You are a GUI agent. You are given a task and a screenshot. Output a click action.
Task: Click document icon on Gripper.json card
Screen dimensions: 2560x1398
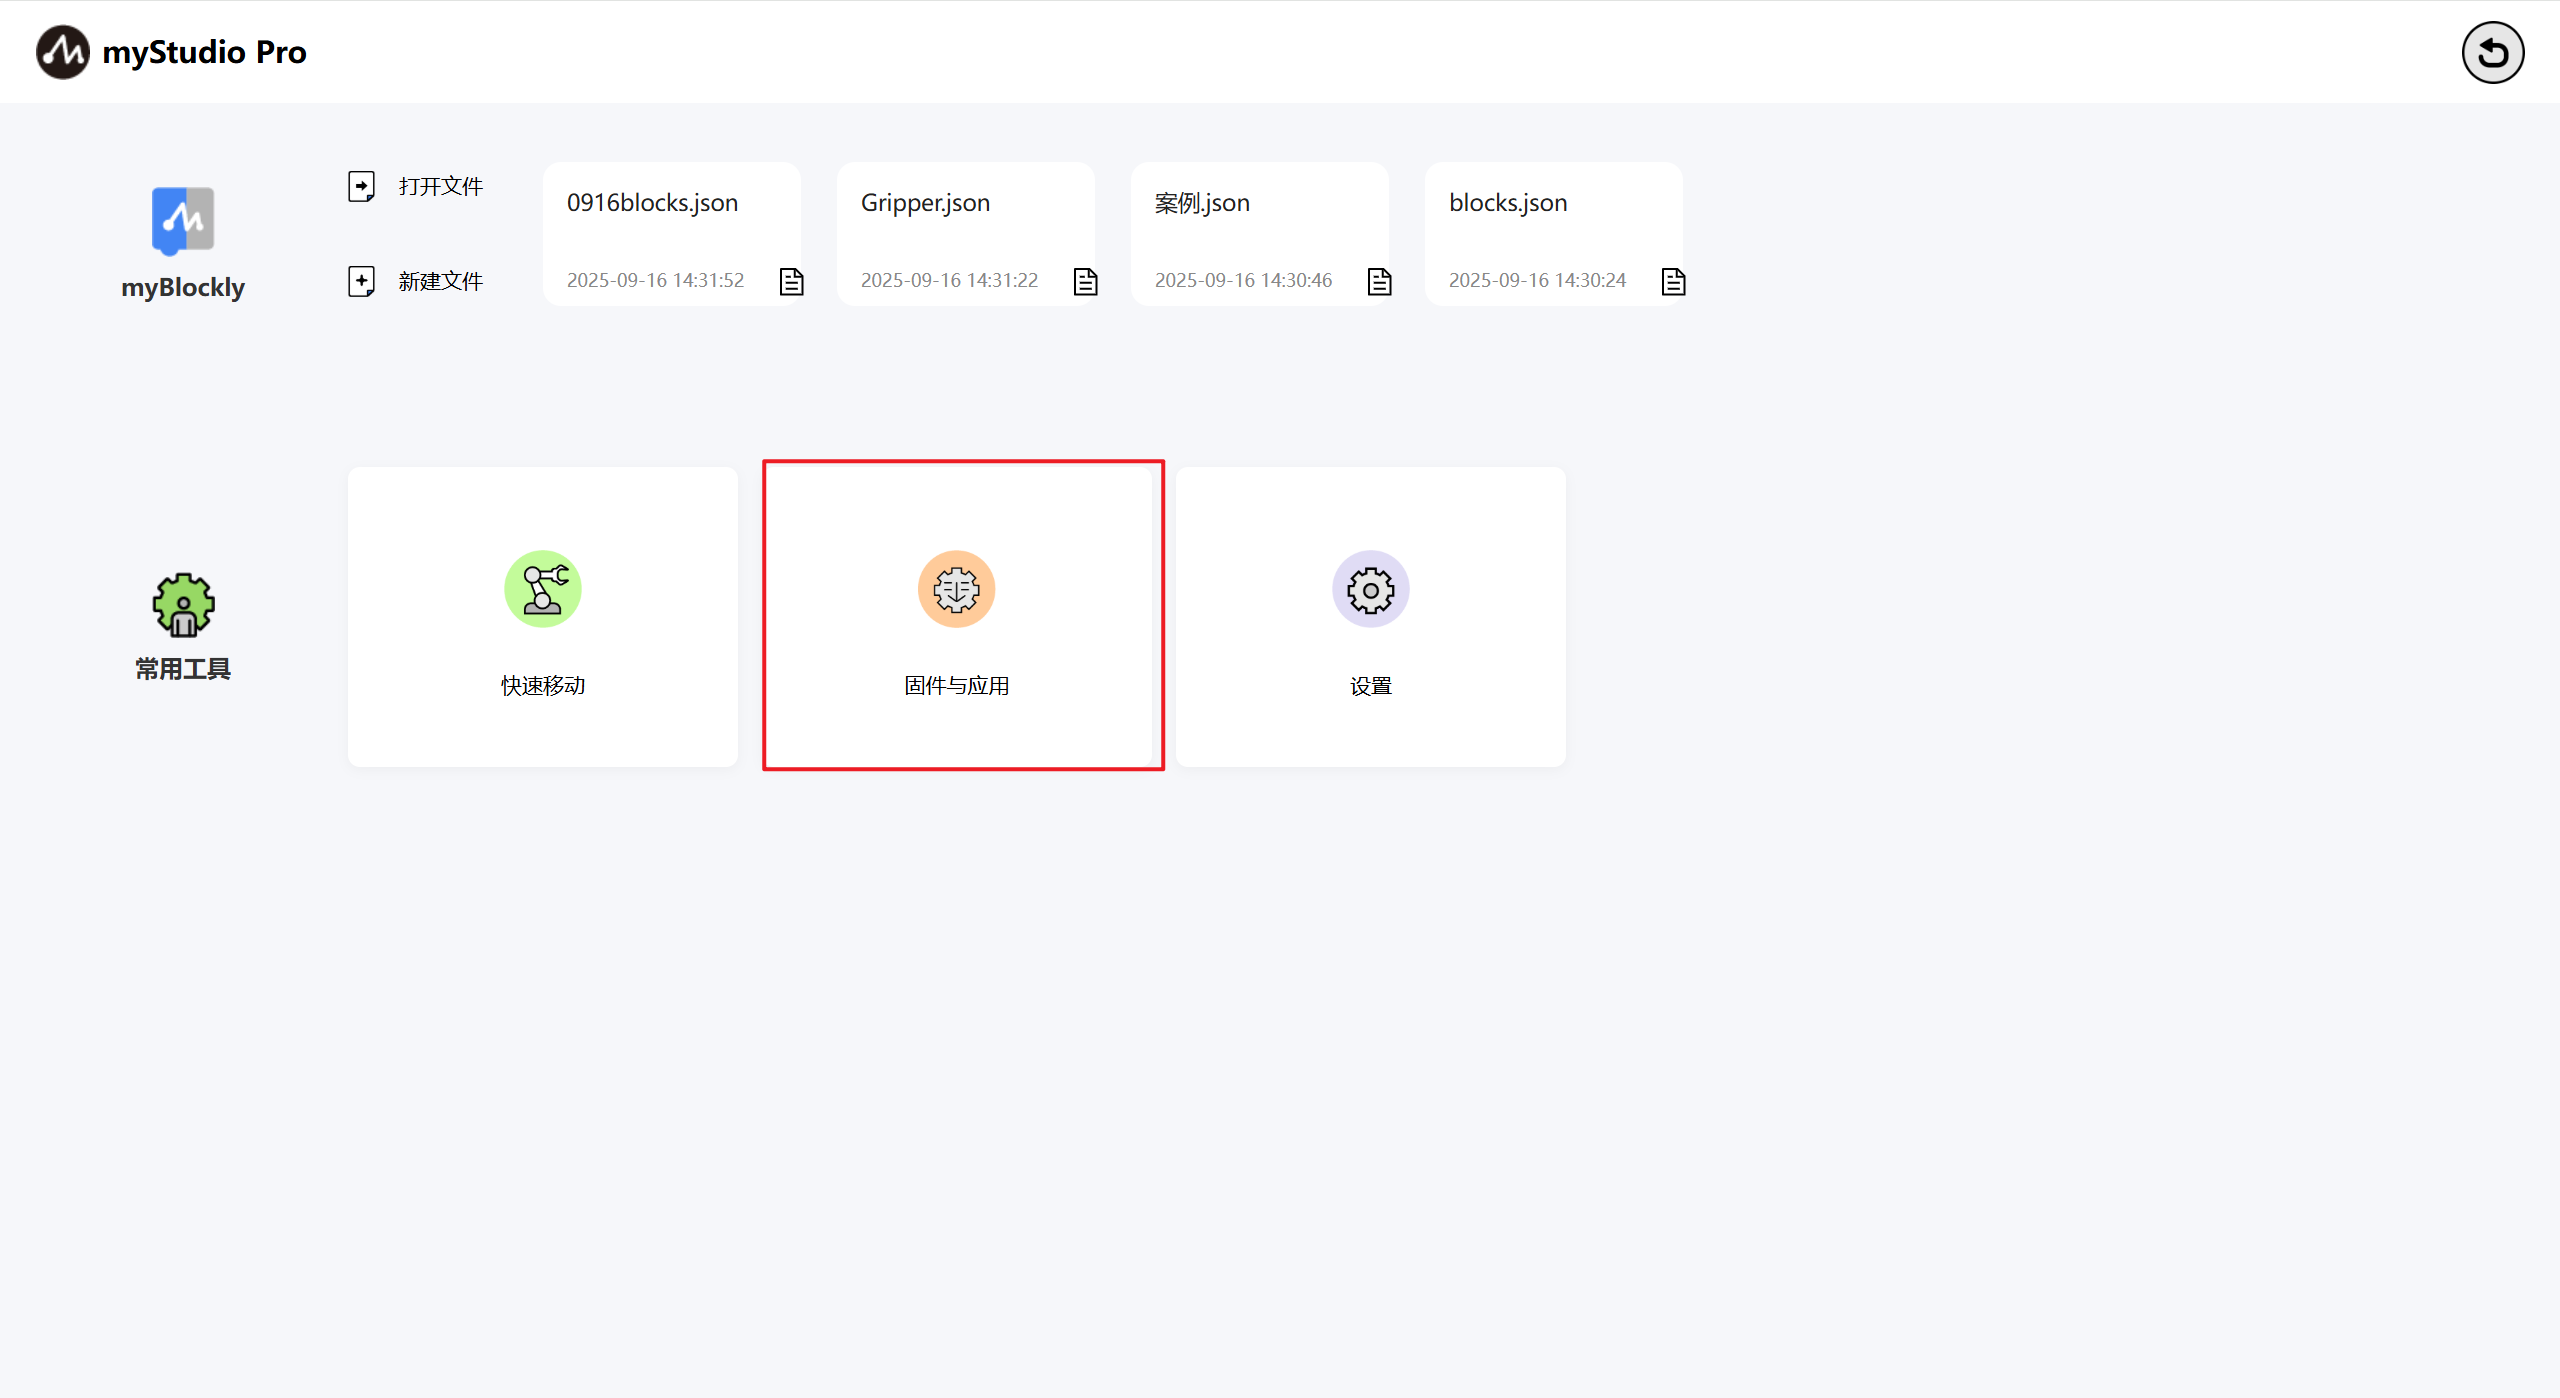(1085, 282)
